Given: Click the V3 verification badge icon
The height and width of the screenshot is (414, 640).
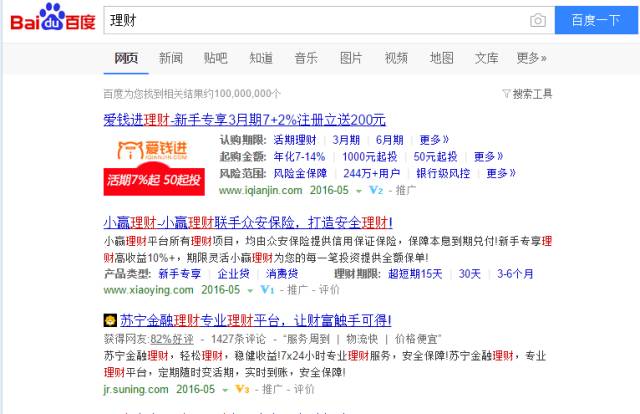Looking at the screenshot, I should point(242,389).
